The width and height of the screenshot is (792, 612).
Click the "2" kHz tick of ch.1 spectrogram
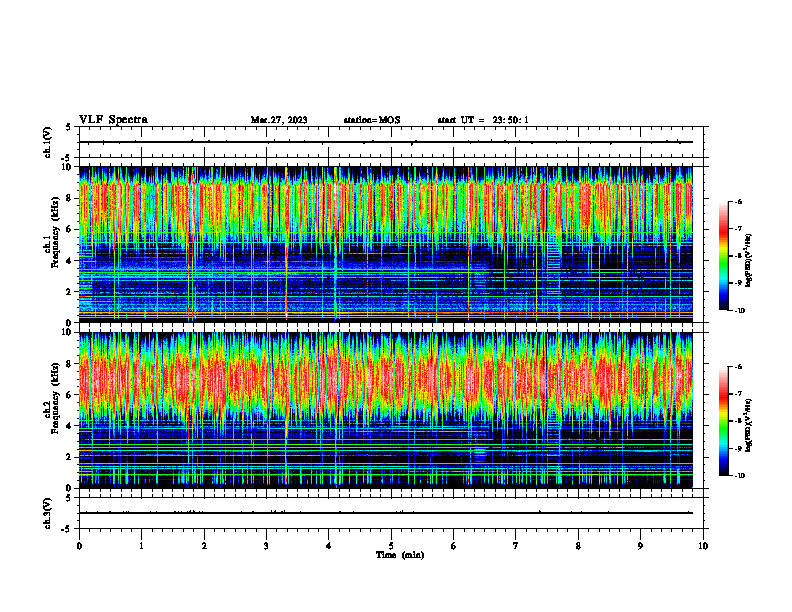69,291
